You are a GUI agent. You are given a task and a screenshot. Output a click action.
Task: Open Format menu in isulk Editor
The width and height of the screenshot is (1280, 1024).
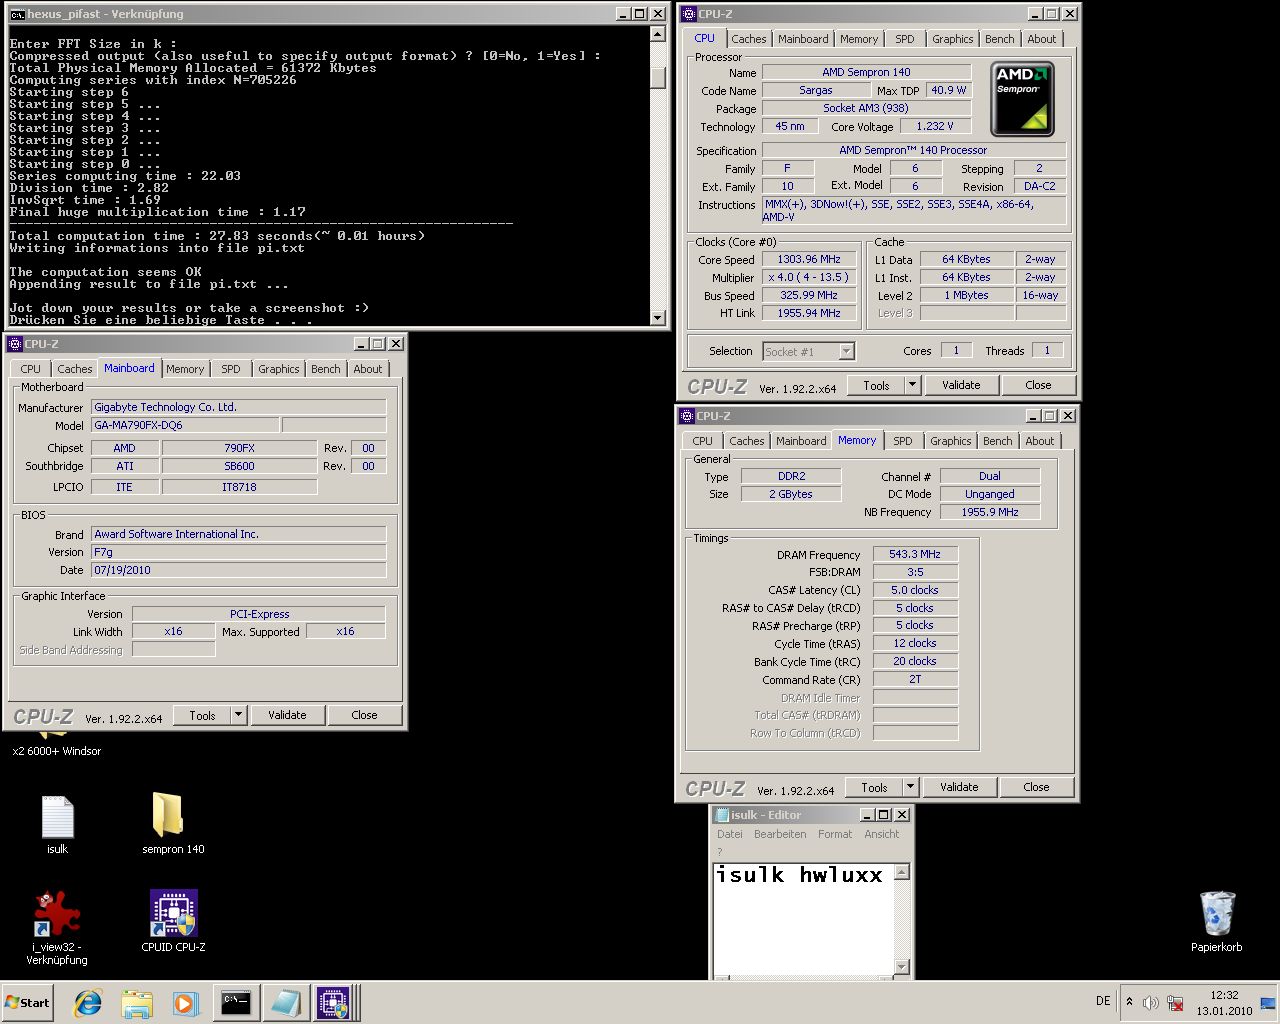click(x=834, y=834)
